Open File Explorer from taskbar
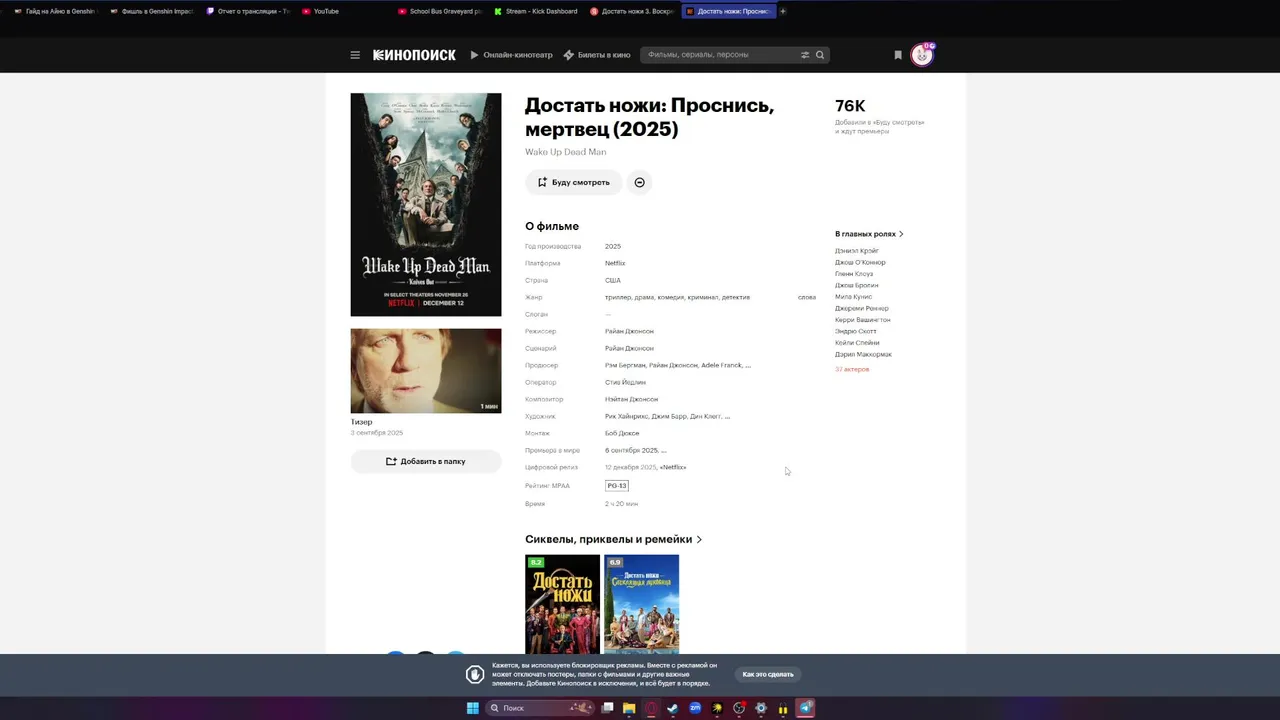Viewport: 1280px width, 720px height. coord(629,708)
